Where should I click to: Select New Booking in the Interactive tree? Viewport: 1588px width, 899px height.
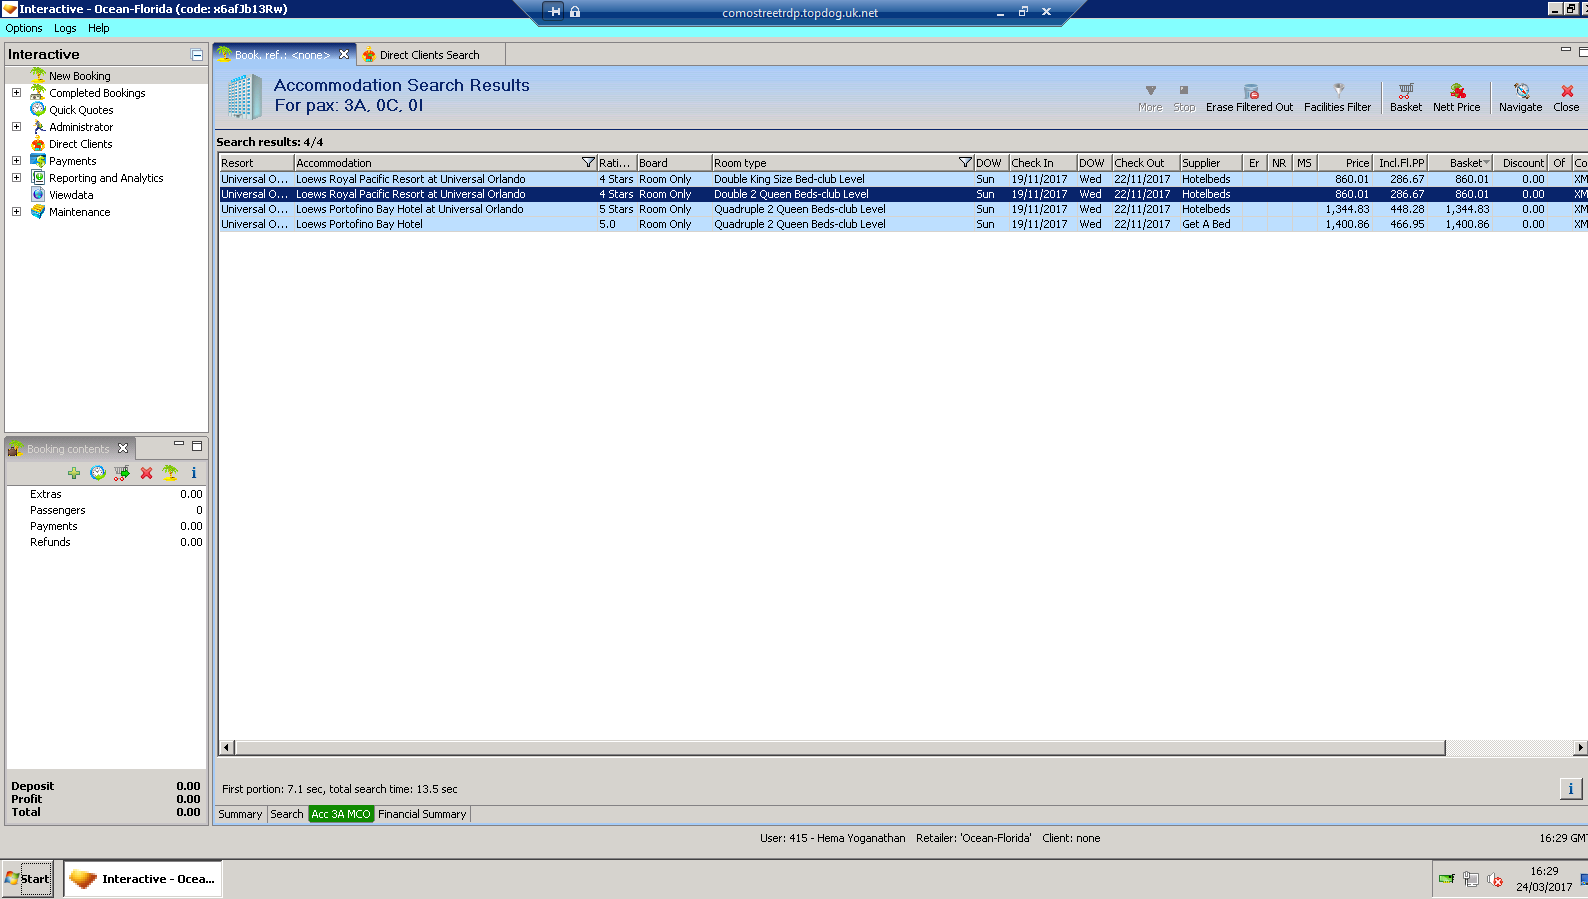click(x=80, y=76)
